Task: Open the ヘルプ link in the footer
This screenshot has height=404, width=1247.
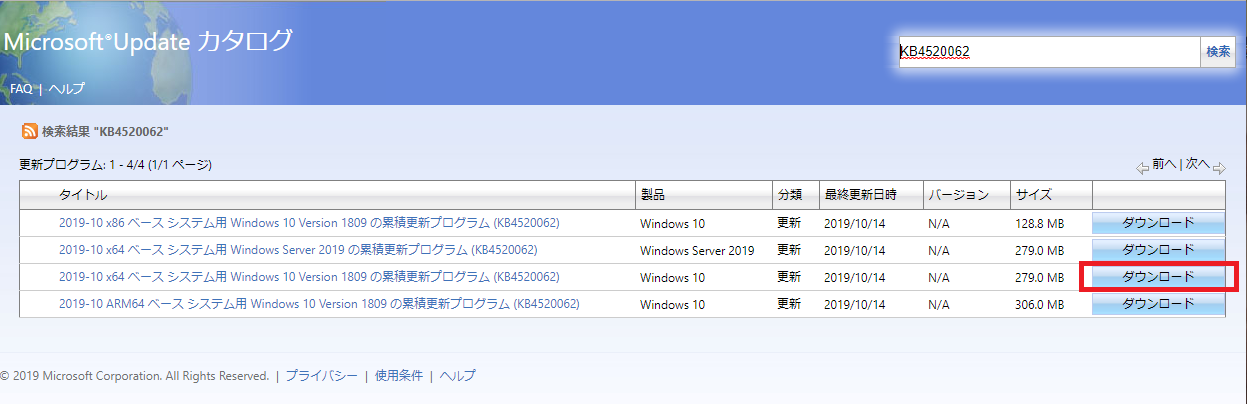Action: coord(458,376)
